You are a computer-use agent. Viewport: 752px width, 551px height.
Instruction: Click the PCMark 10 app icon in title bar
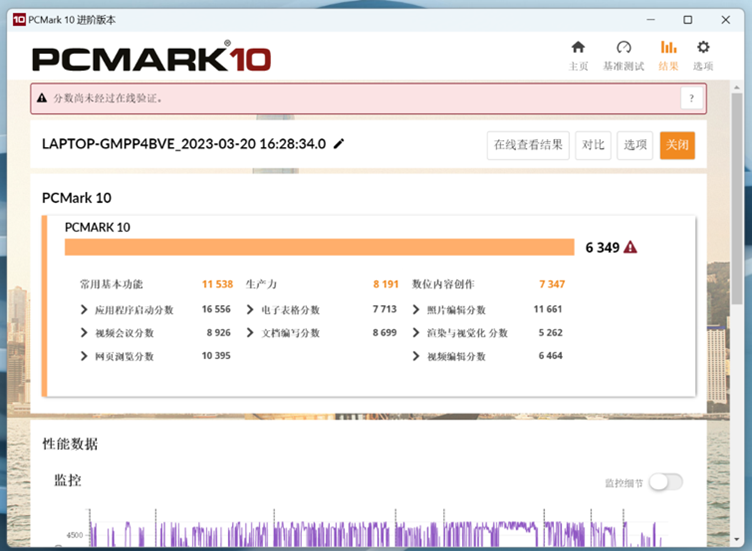[x=19, y=20]
